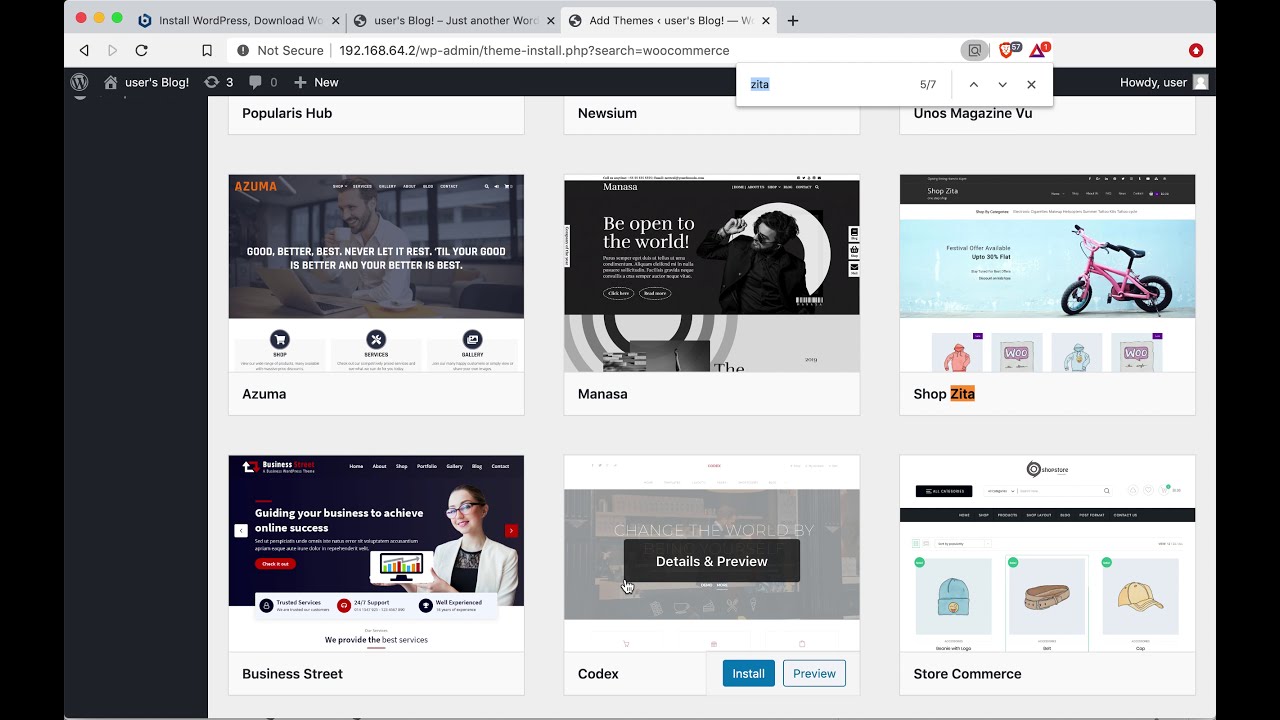Open WordPress logo menu in admin bar
Image resolution: width=1280 pixels, height=720 pixels.
pyautogui.click(x=79, y=82)
